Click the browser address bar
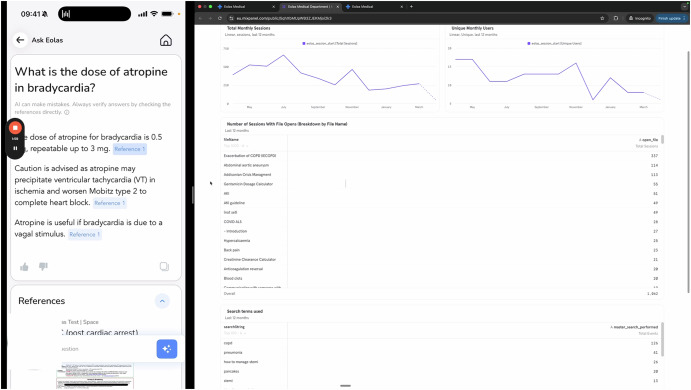Image resolution: width=691 pixels, height=390 pixels. pyautogui.click(x=414, y=18)
